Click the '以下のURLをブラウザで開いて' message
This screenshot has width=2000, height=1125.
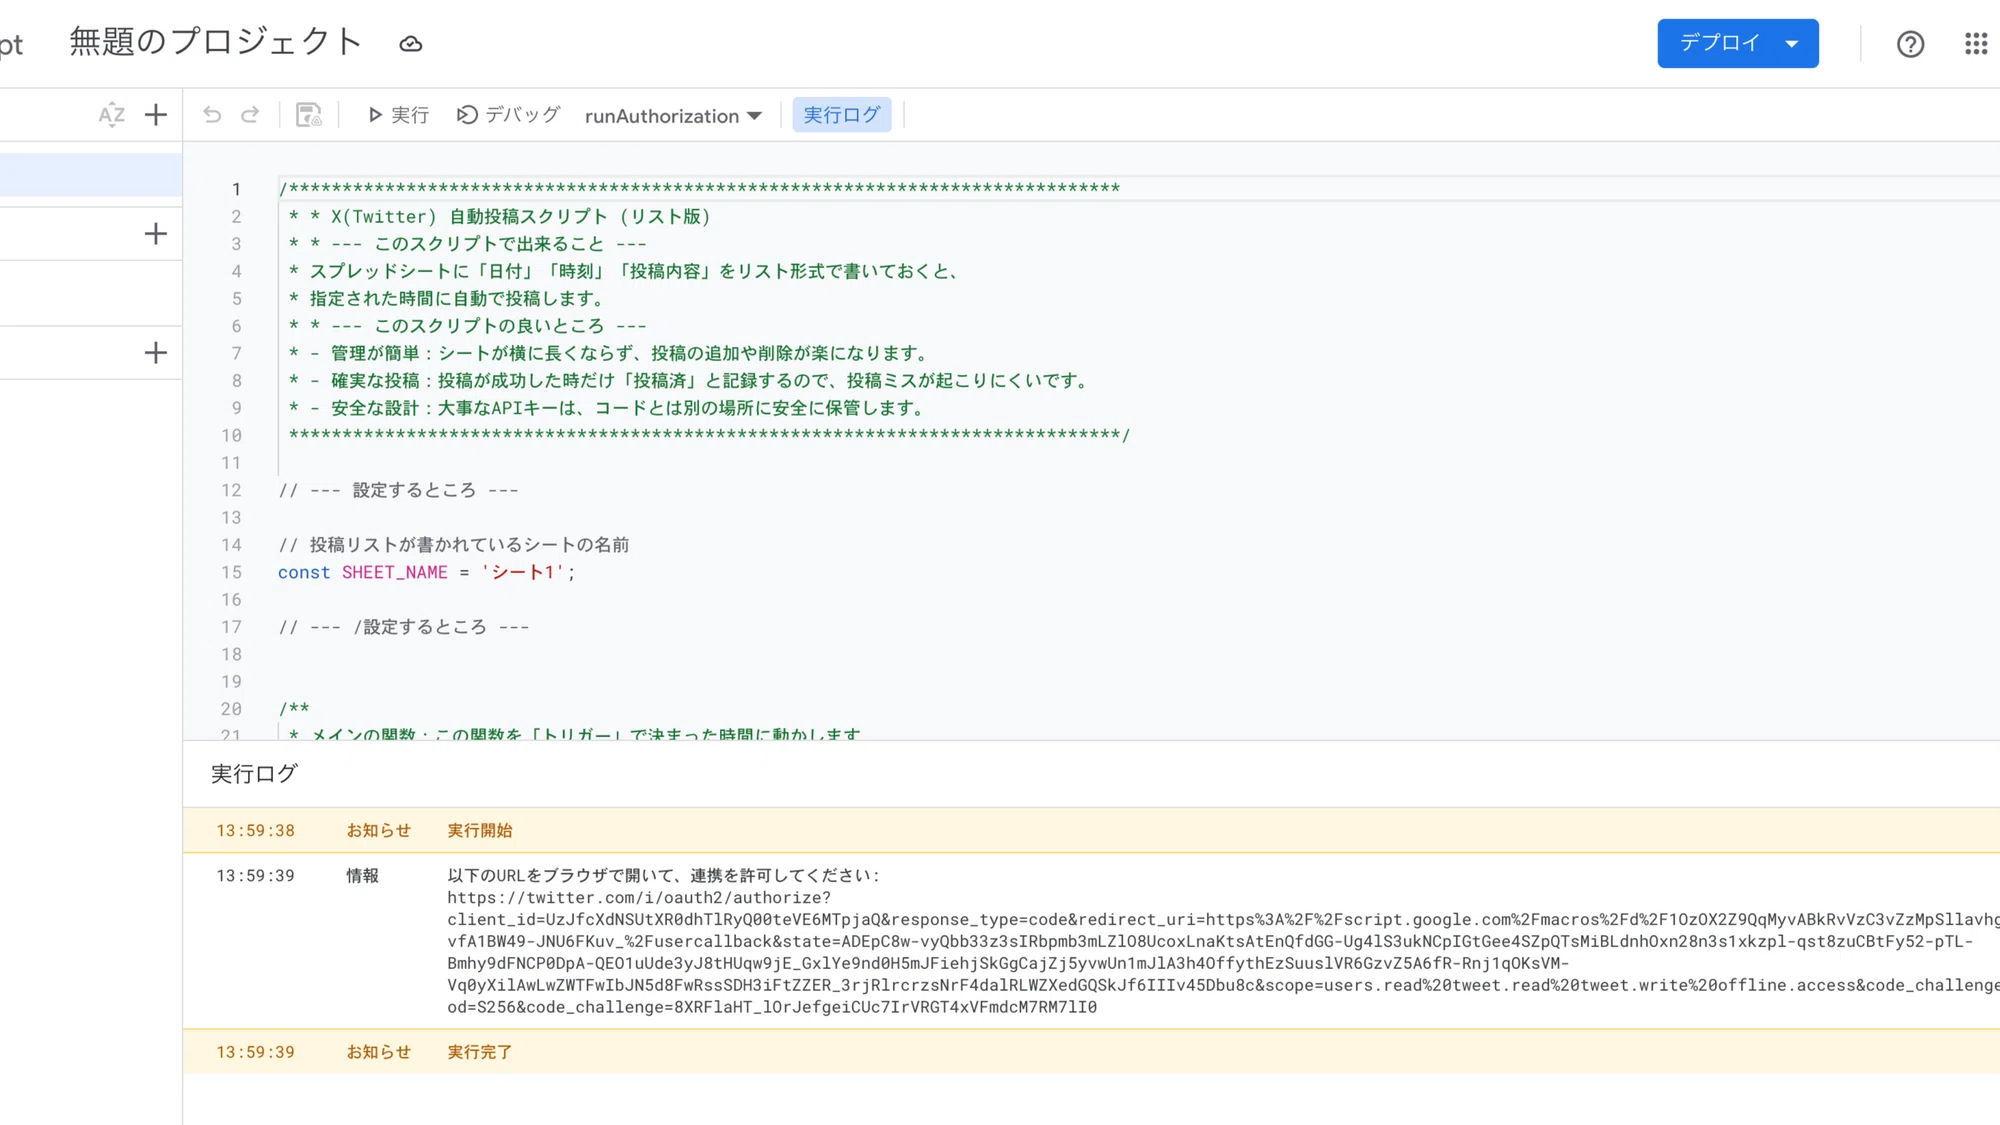pos(663,876)
